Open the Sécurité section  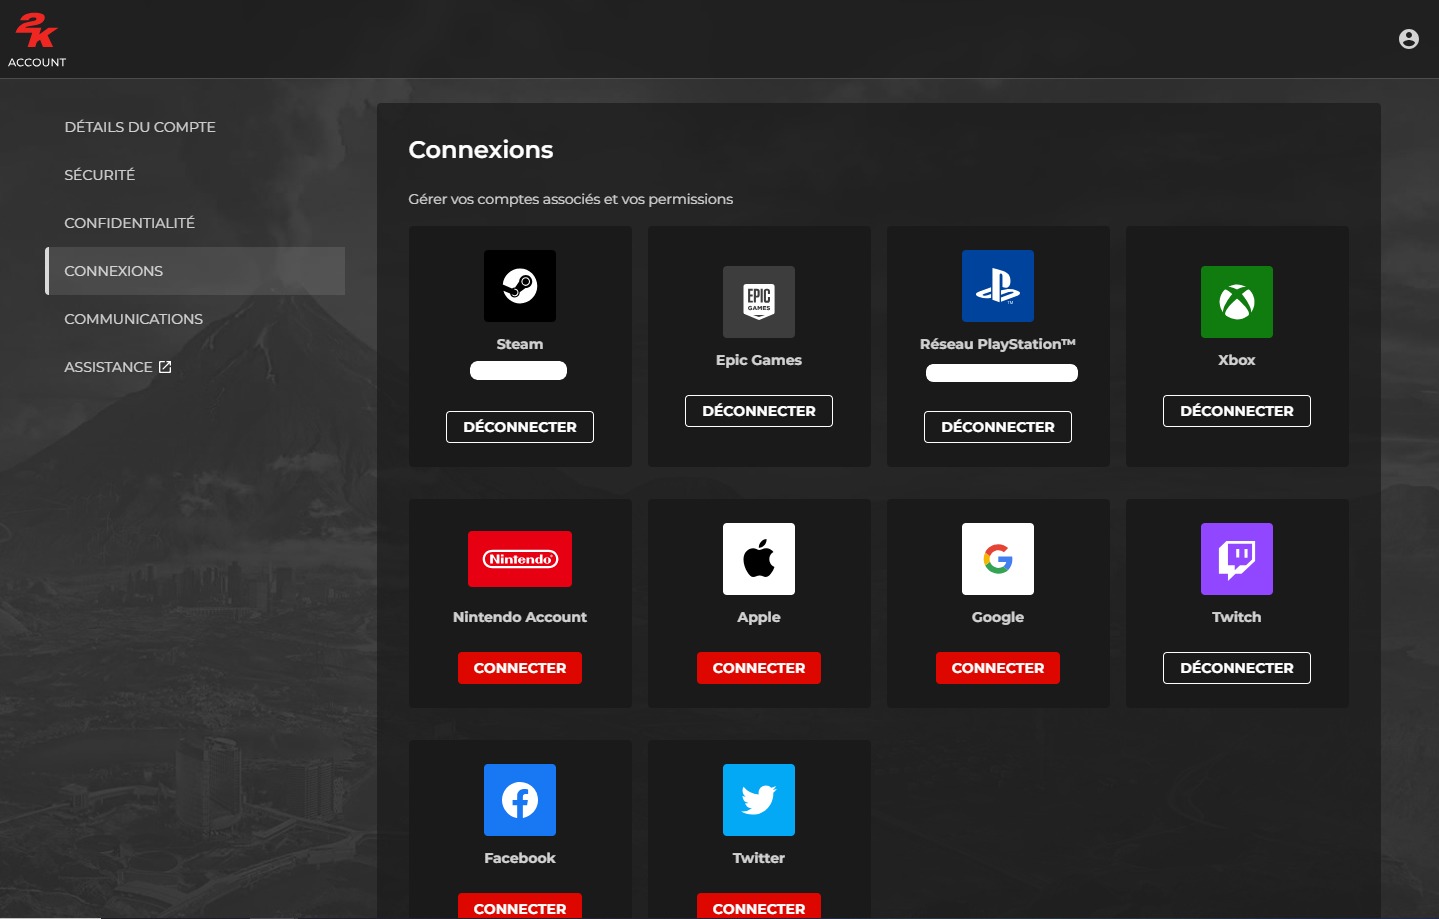point(100,174)
